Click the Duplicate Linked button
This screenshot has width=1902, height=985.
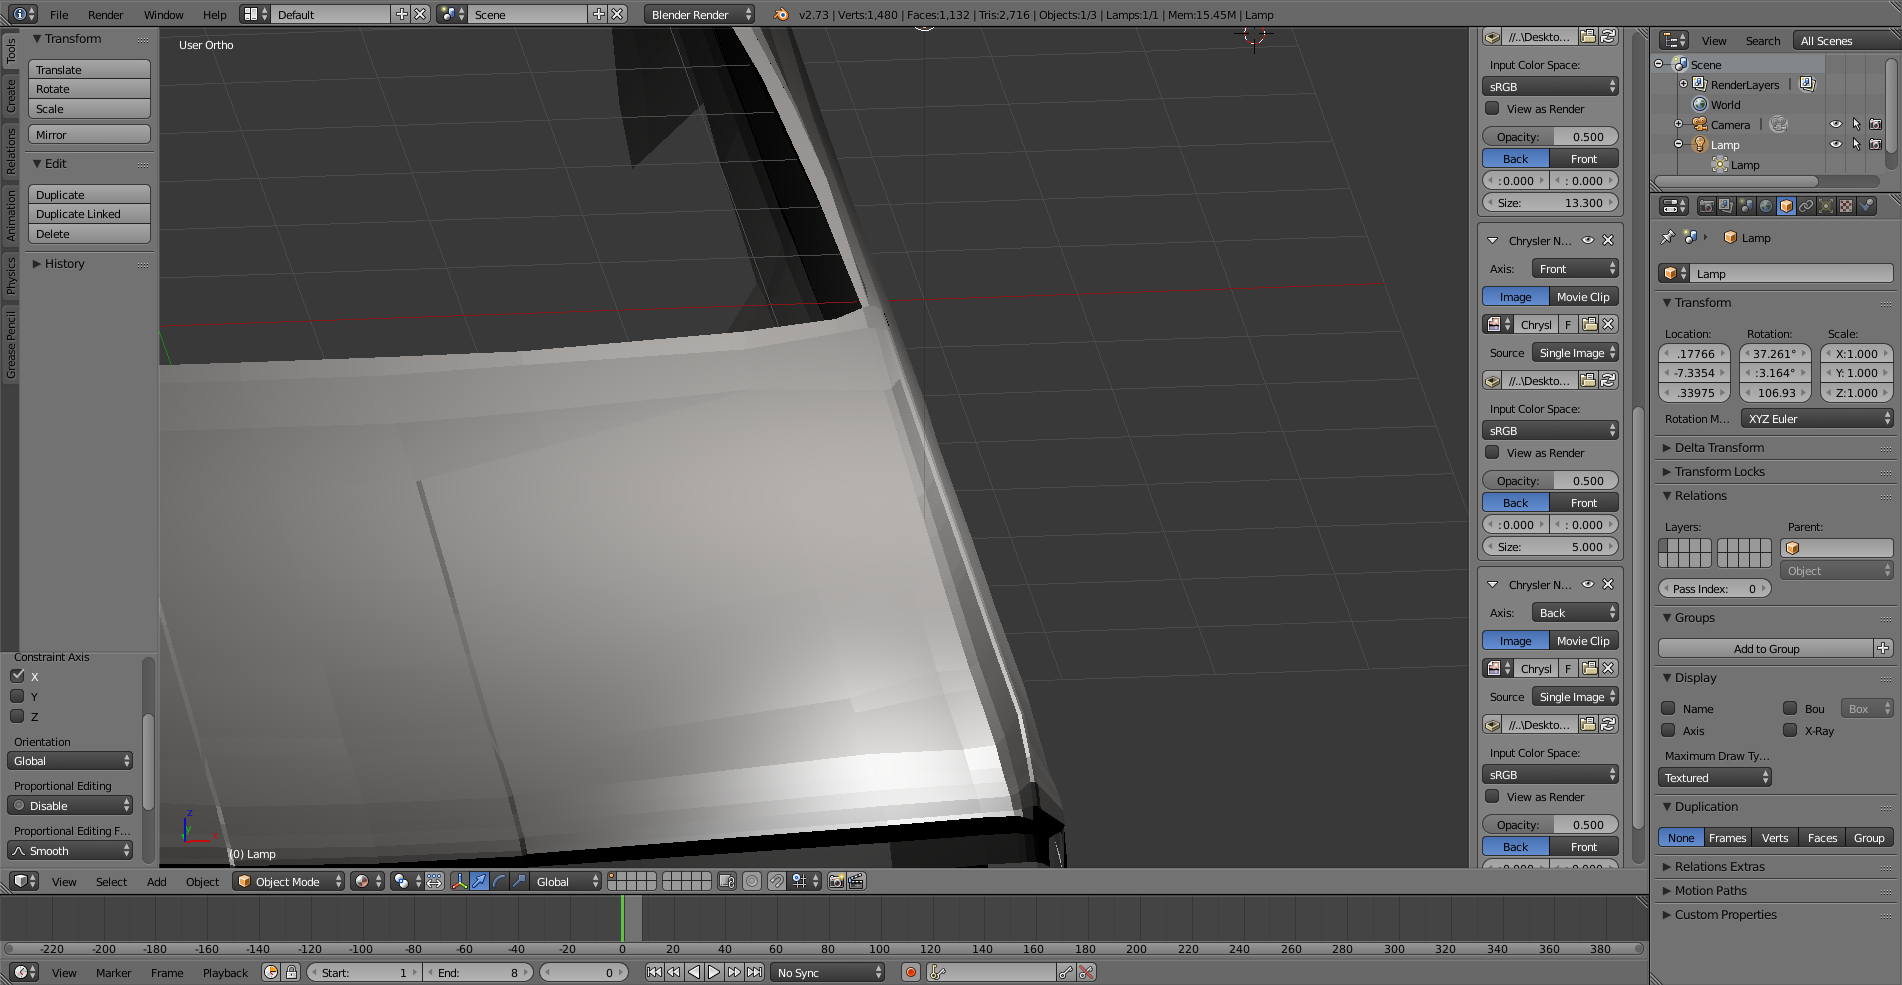point(89,214)
